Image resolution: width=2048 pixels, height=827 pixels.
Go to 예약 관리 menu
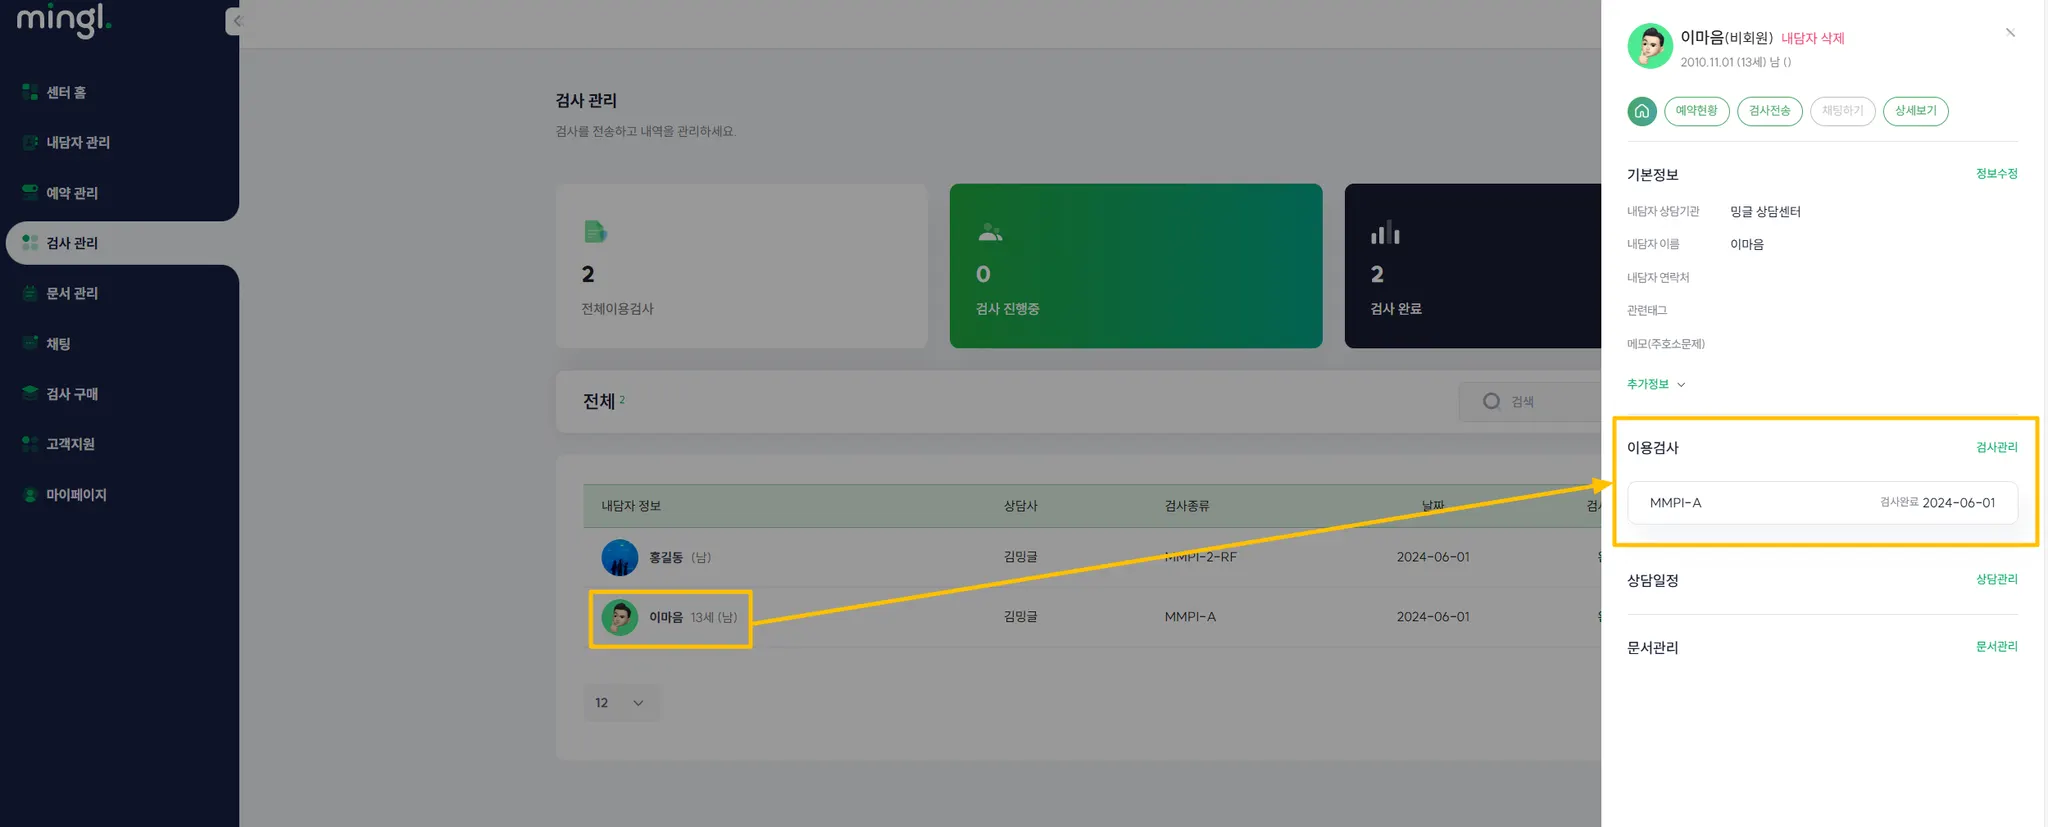click(x=72, y=192)
